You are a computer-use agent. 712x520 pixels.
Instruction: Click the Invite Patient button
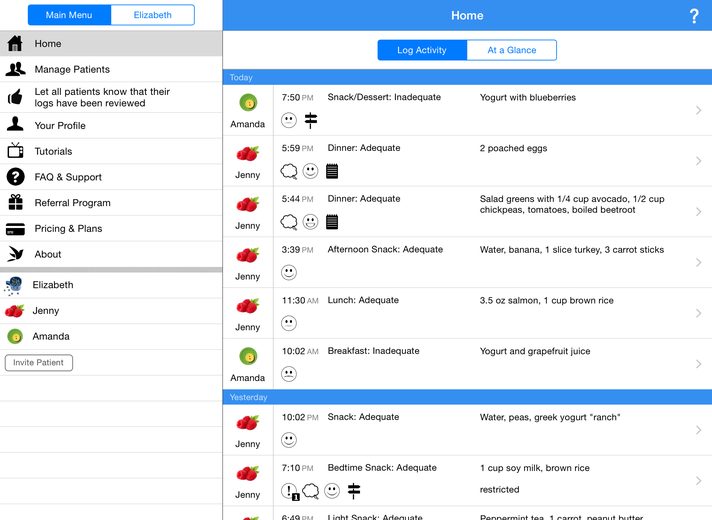[39, 362]
